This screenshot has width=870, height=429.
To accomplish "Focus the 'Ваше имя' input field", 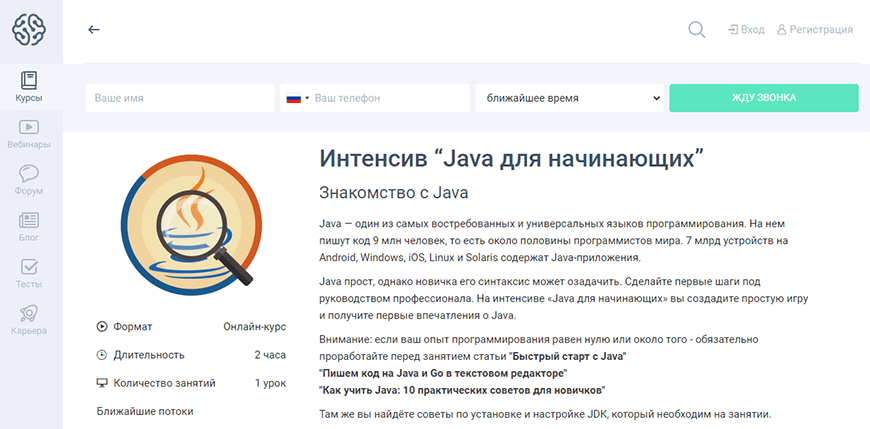I will [x=180, y=98].
